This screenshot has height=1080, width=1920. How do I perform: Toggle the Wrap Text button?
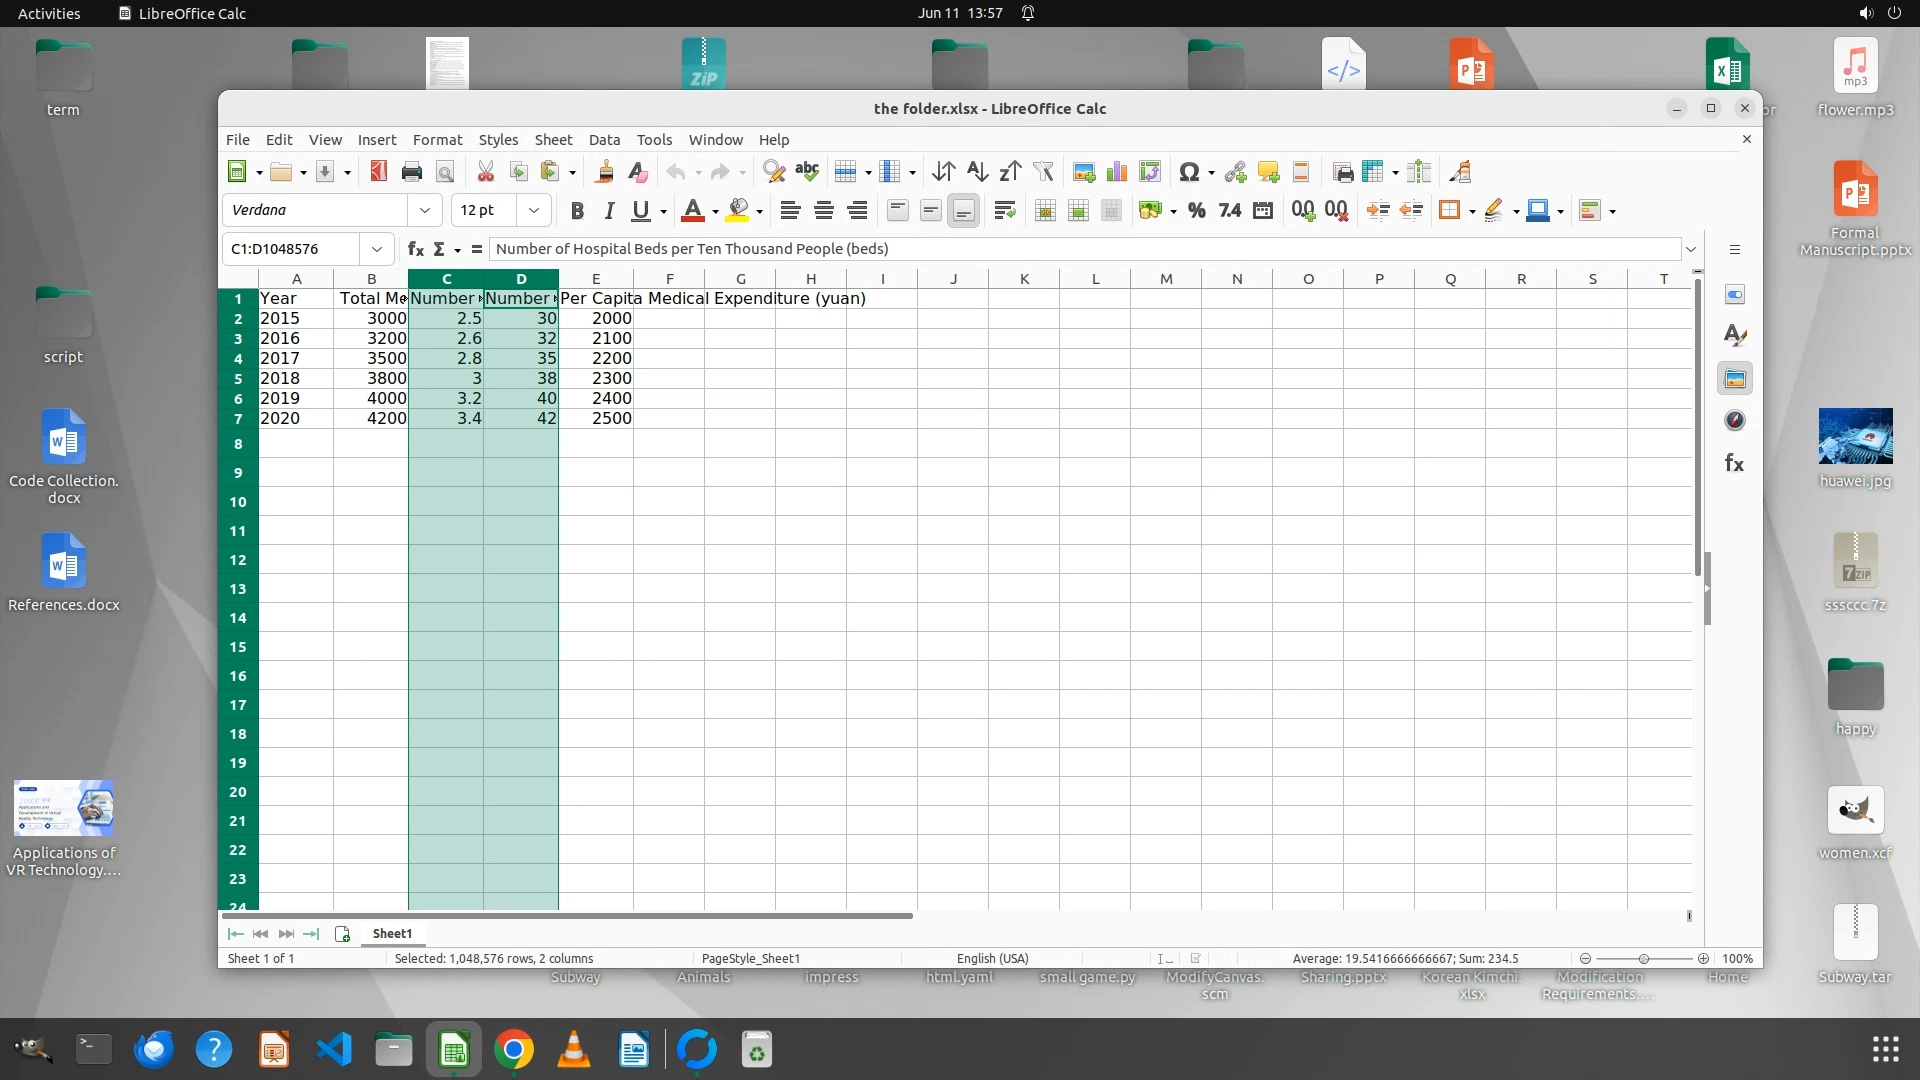click(x=1004, y=210)
